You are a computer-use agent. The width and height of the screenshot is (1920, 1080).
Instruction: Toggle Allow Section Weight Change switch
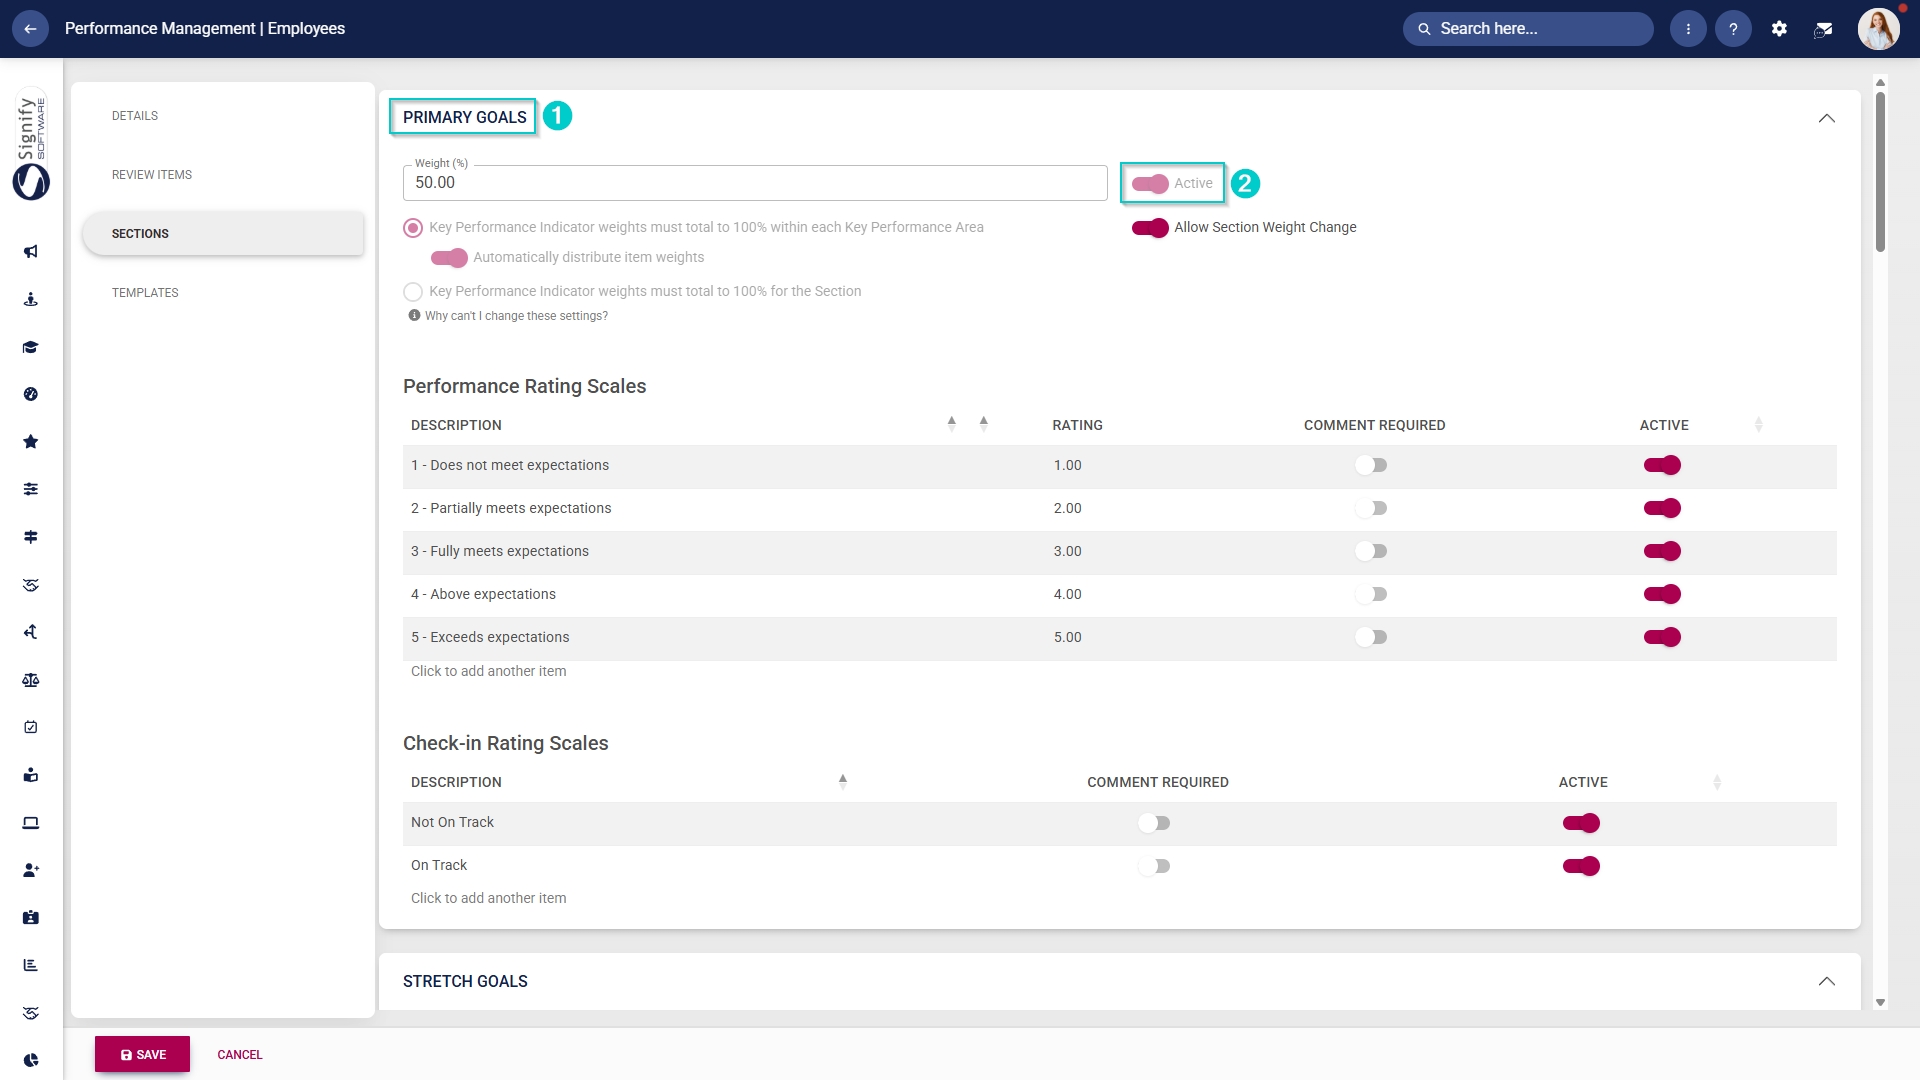pos(1150,228)
